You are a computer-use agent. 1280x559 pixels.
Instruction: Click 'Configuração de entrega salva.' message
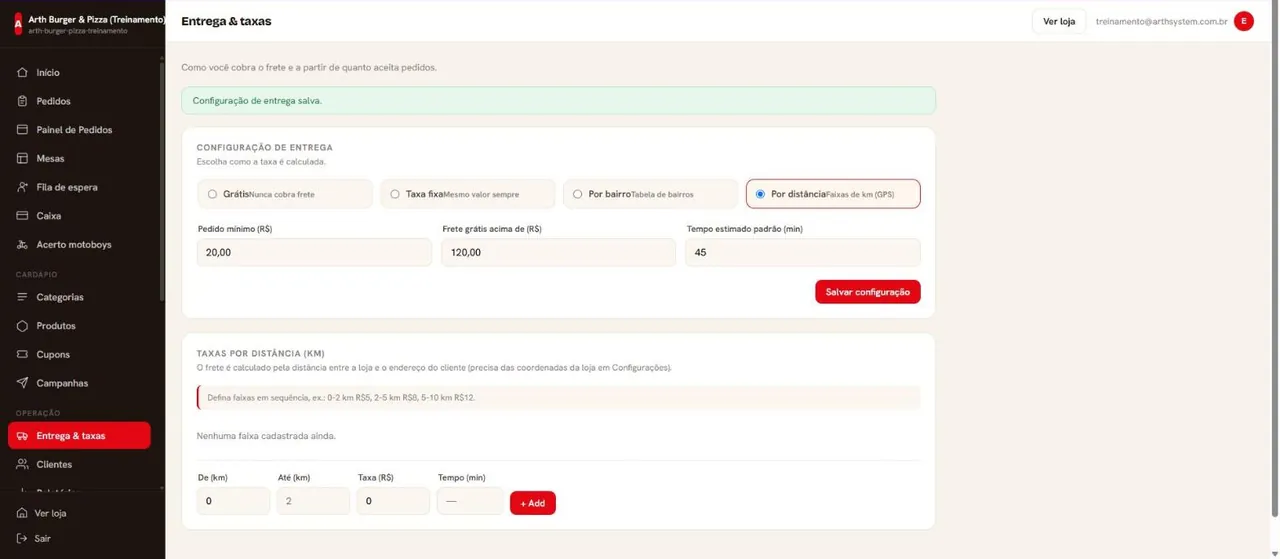pos(257,101)
